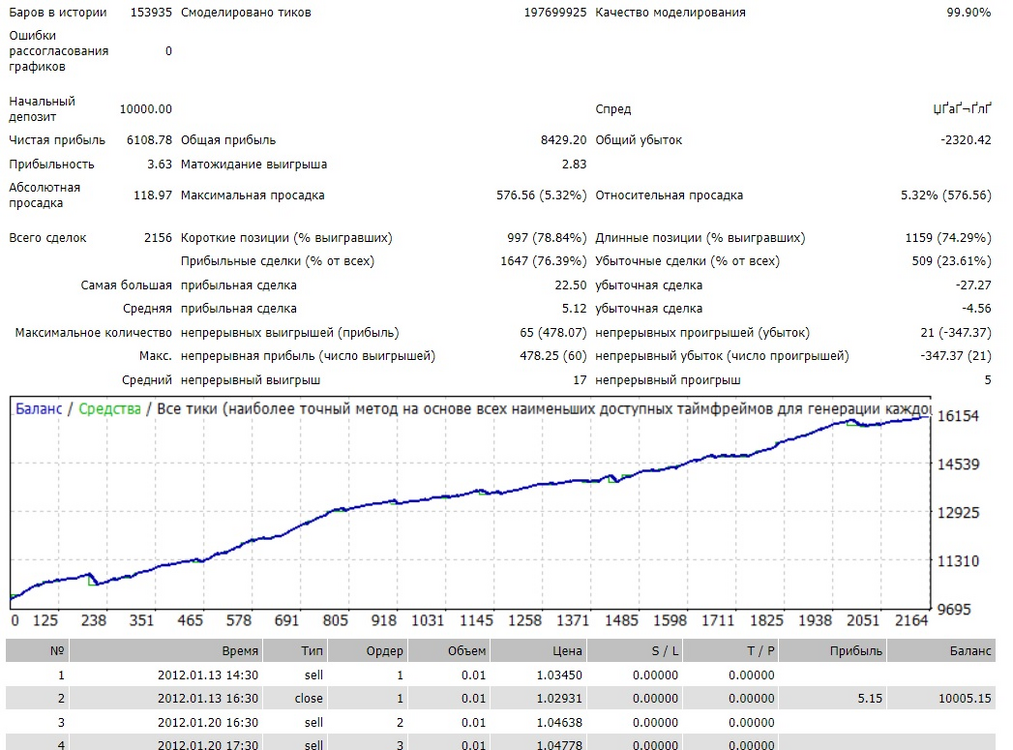Click the time cell 2012.01.20 17:30
The height and width of the screenshot is (750, 1013).
coord(208,744)
